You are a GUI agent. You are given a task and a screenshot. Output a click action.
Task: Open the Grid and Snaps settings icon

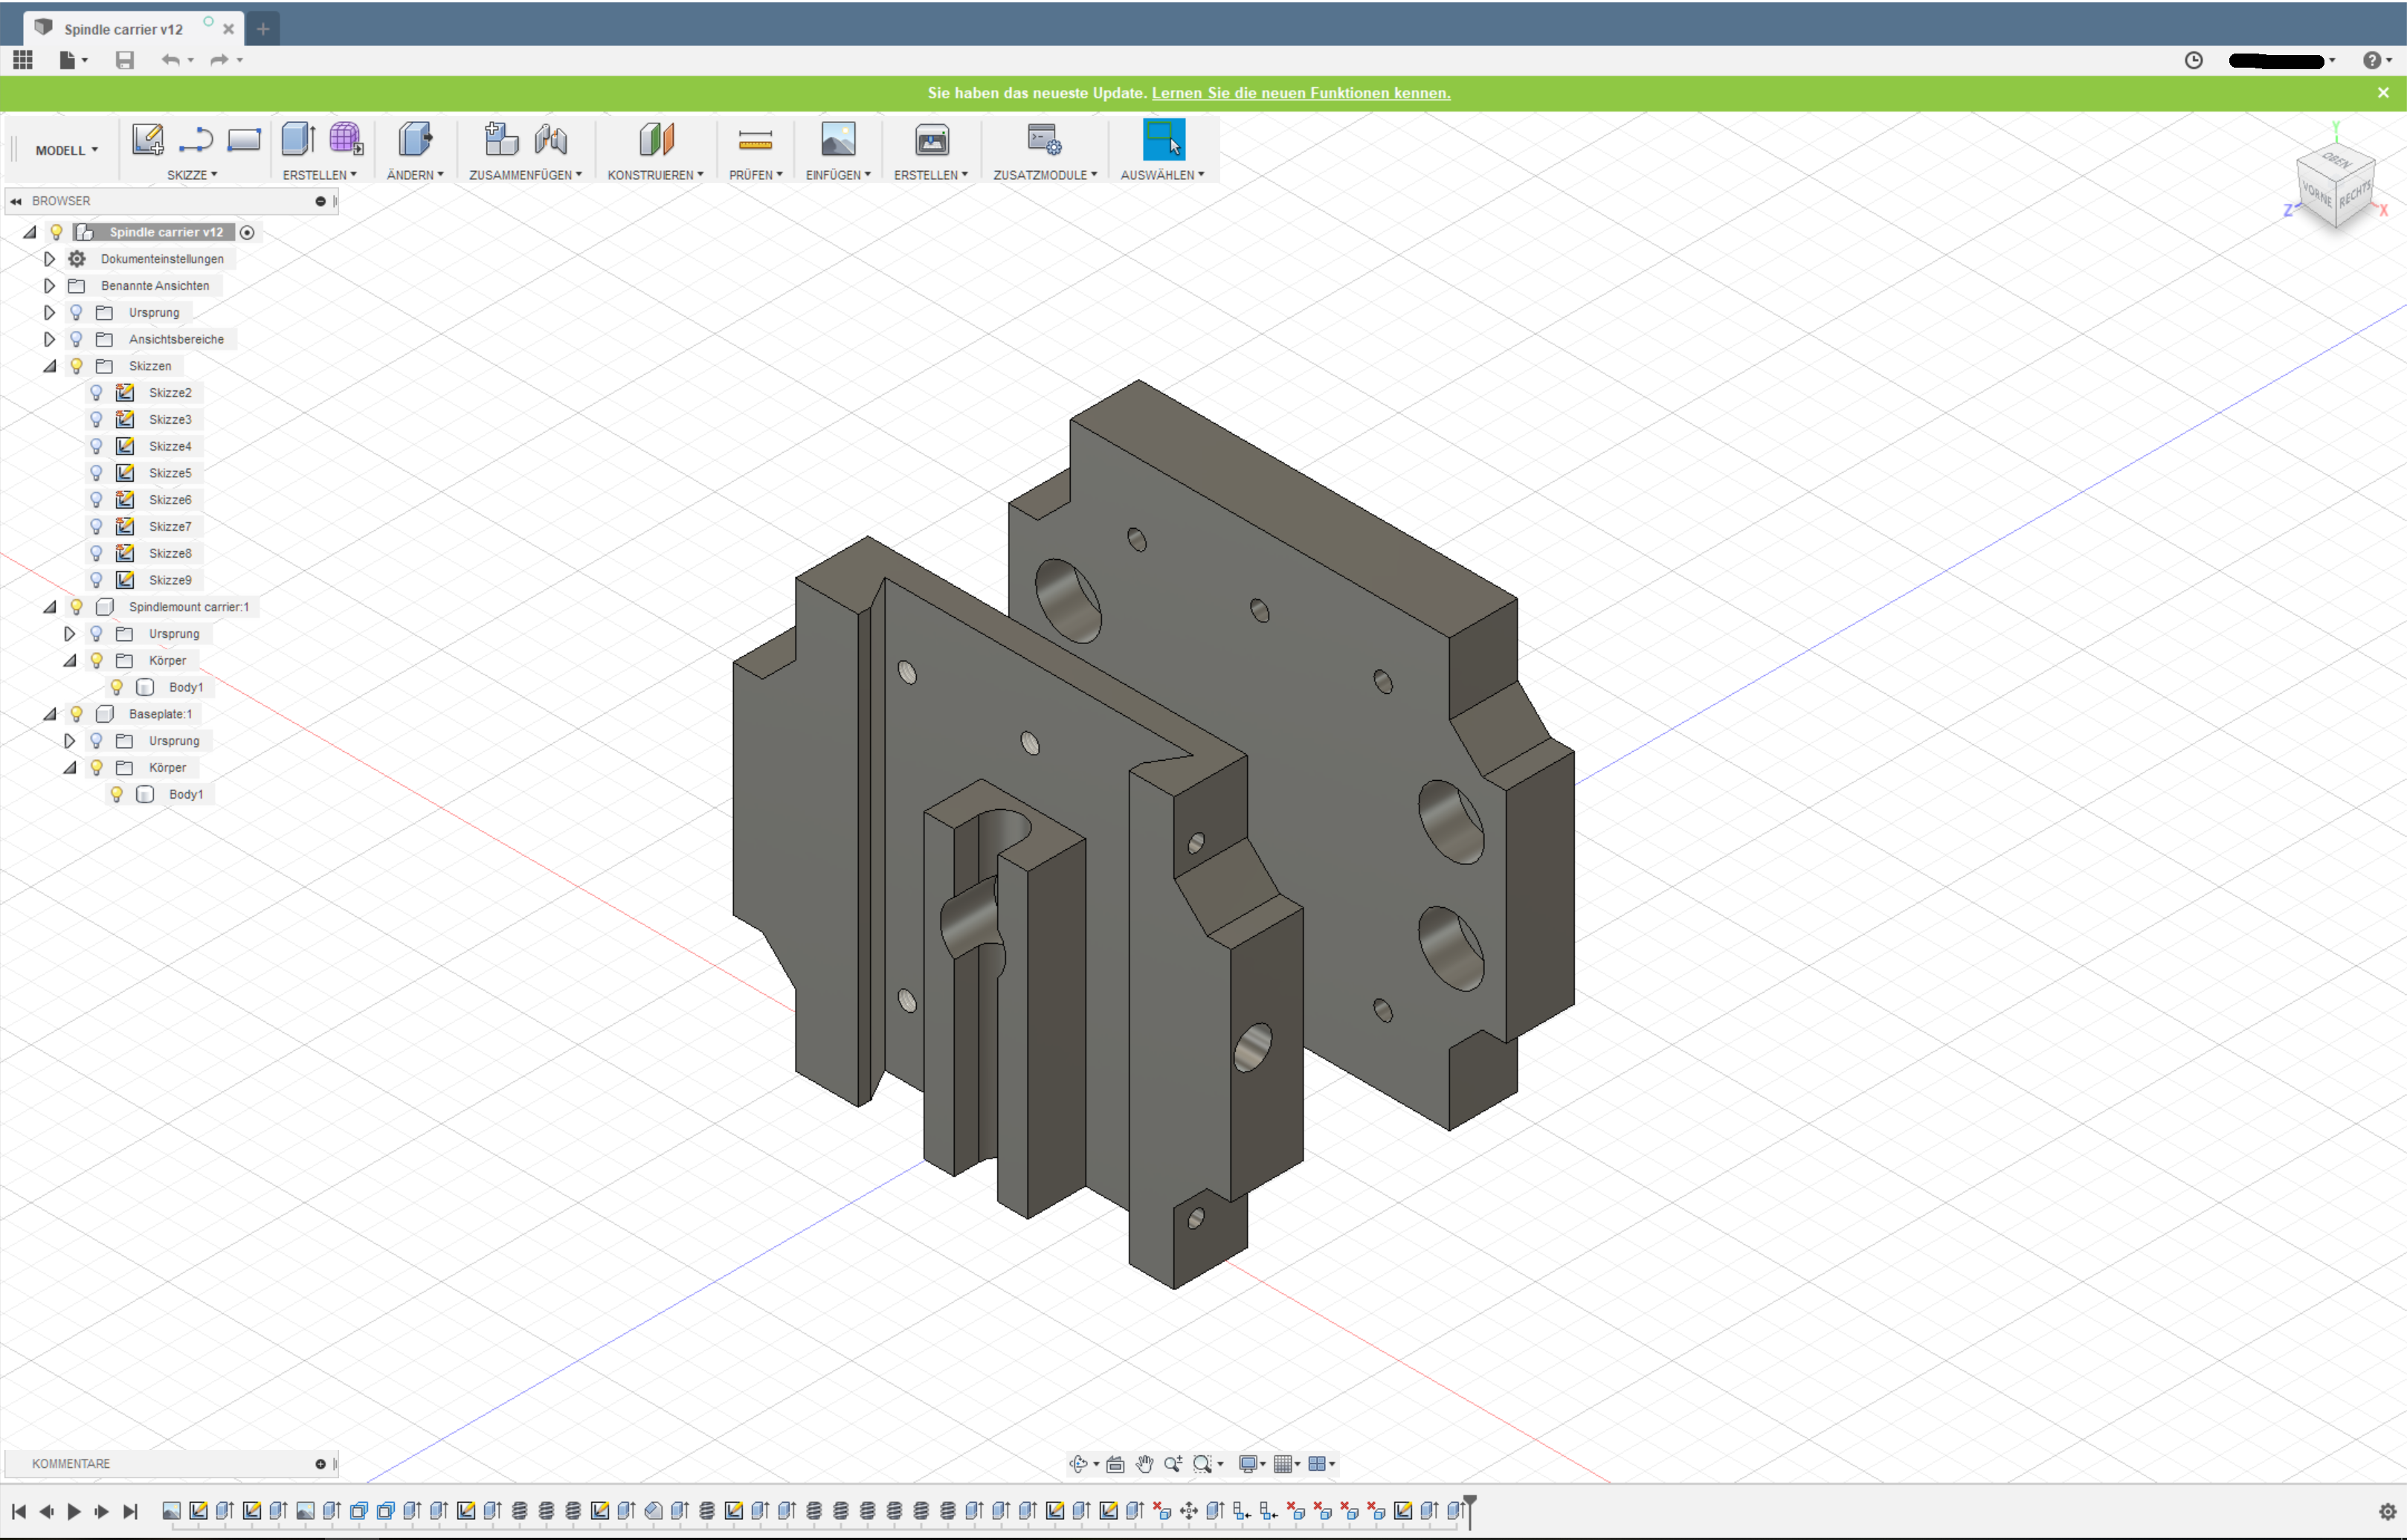click(x=1282, y=1464)
